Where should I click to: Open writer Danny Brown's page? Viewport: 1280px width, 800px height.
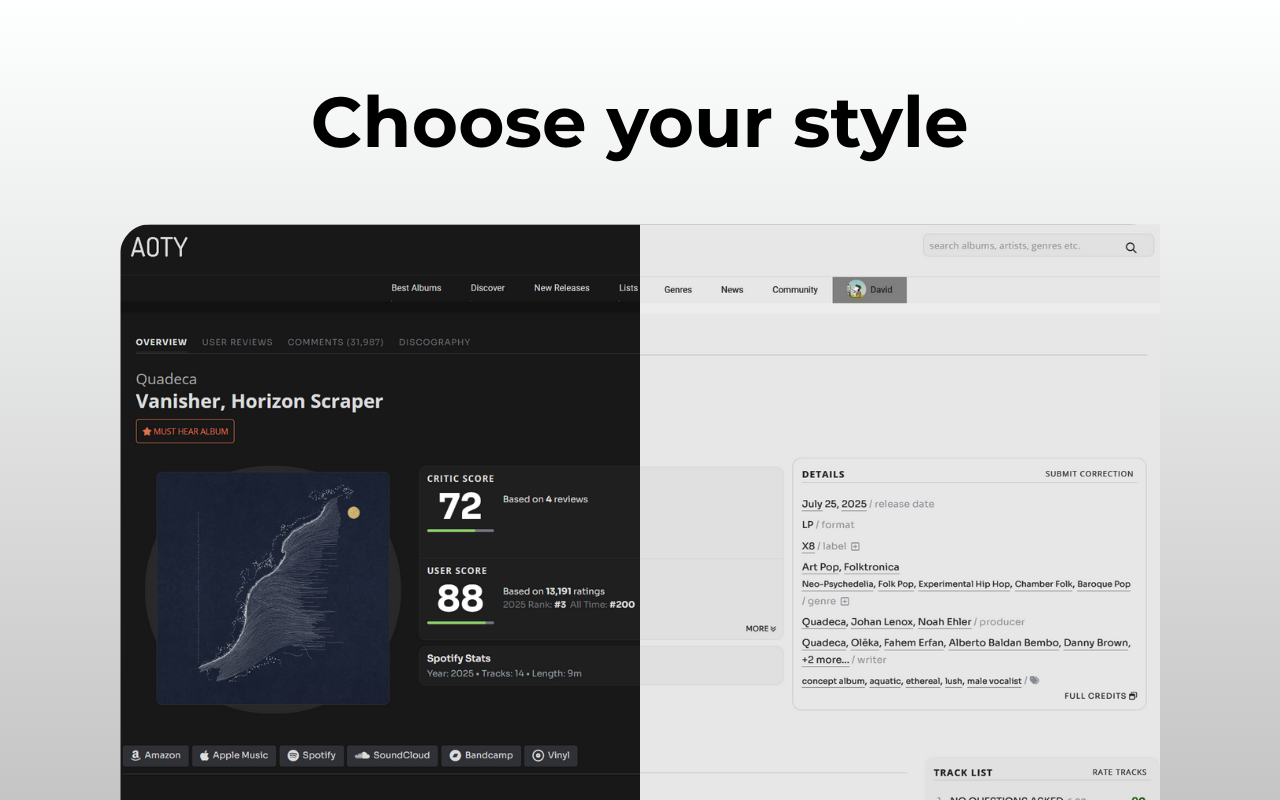click(x=1096, y=643)
